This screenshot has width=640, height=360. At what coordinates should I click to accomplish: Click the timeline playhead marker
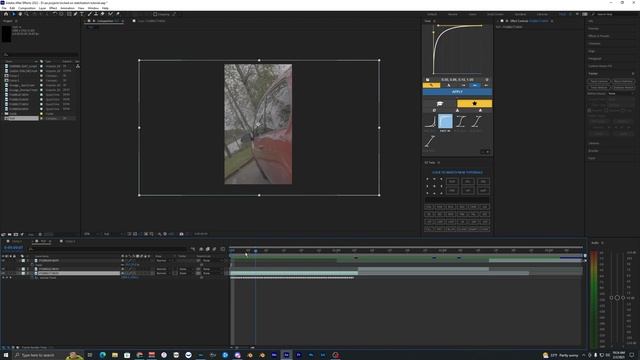[256, 250]
